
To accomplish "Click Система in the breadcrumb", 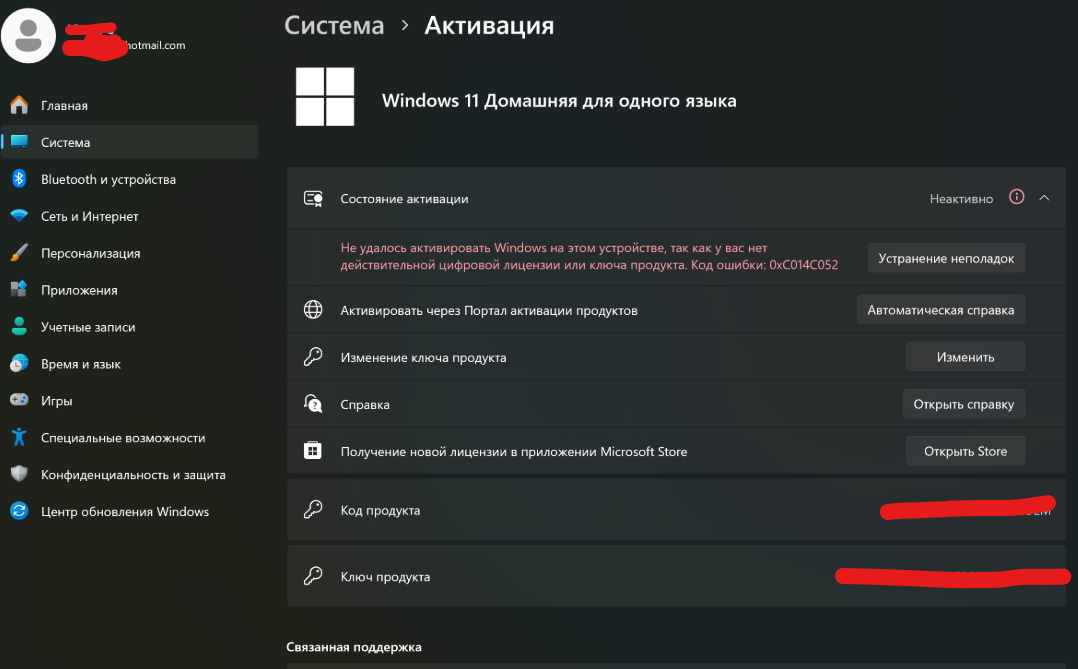I will click(334, 25).
